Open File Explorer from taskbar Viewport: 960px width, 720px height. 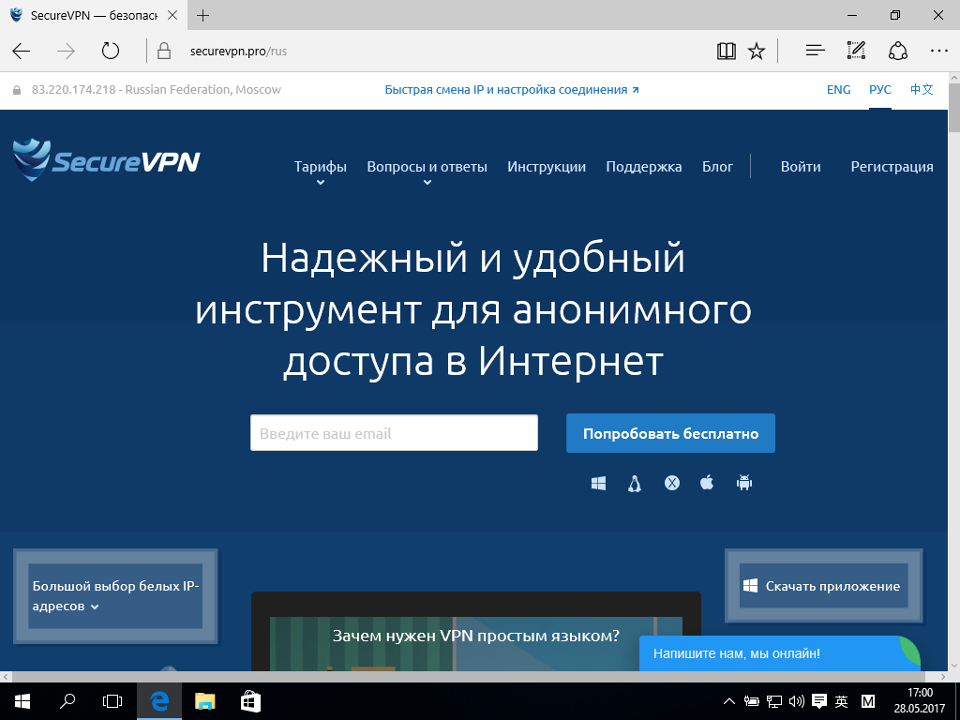(x=205, y=702)
